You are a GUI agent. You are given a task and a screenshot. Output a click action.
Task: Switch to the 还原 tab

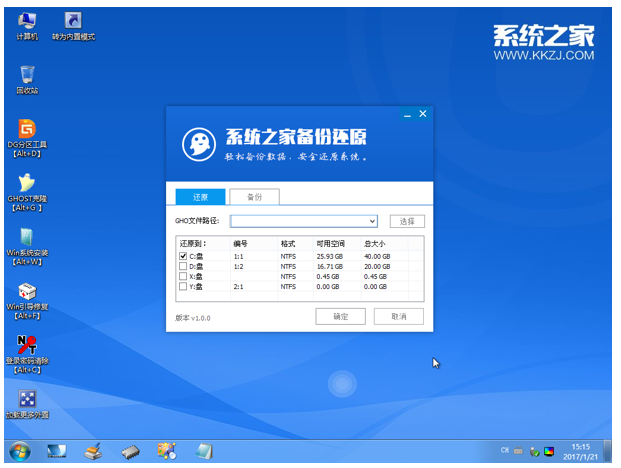200,197
